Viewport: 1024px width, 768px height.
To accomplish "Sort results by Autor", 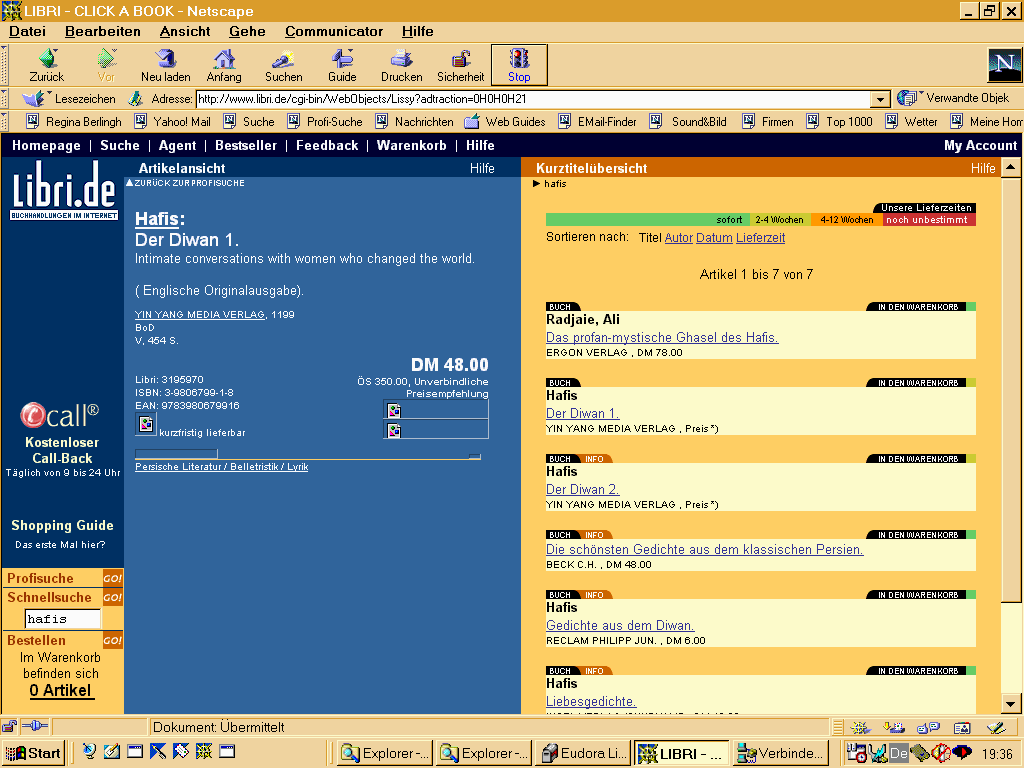I will click(x=679, y=238).
